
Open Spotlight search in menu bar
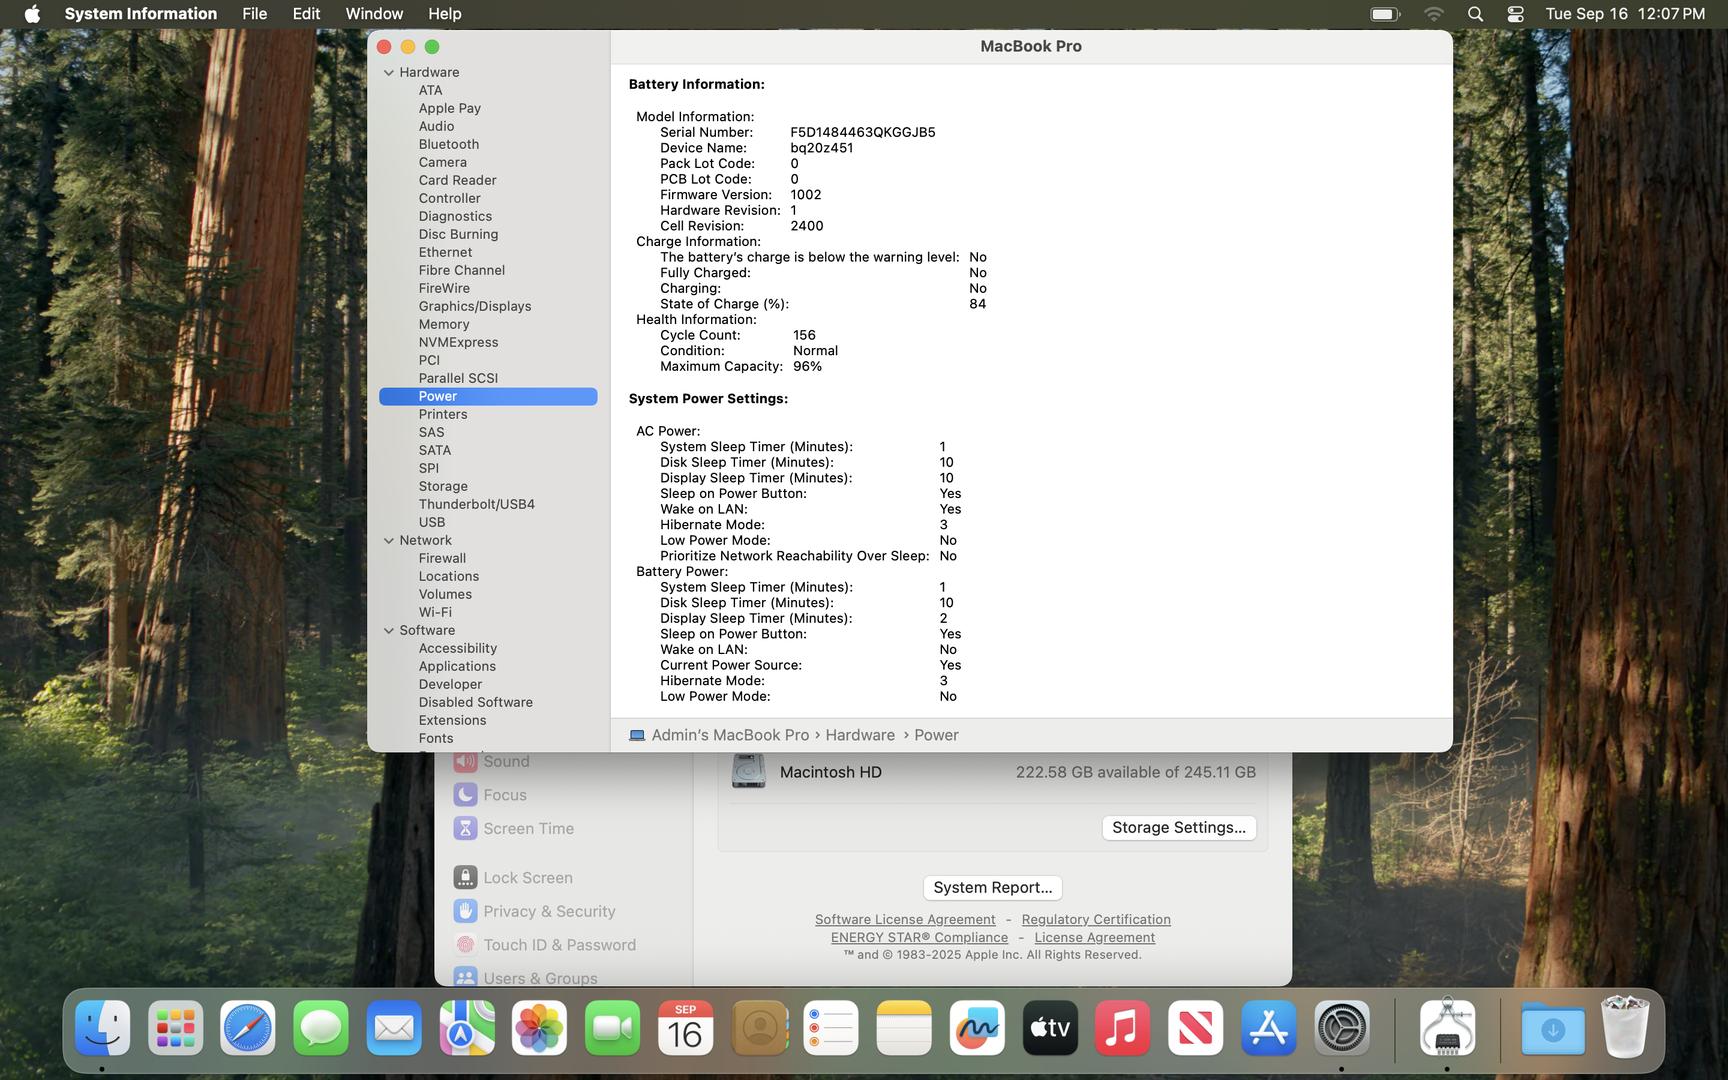[1475, 14]
